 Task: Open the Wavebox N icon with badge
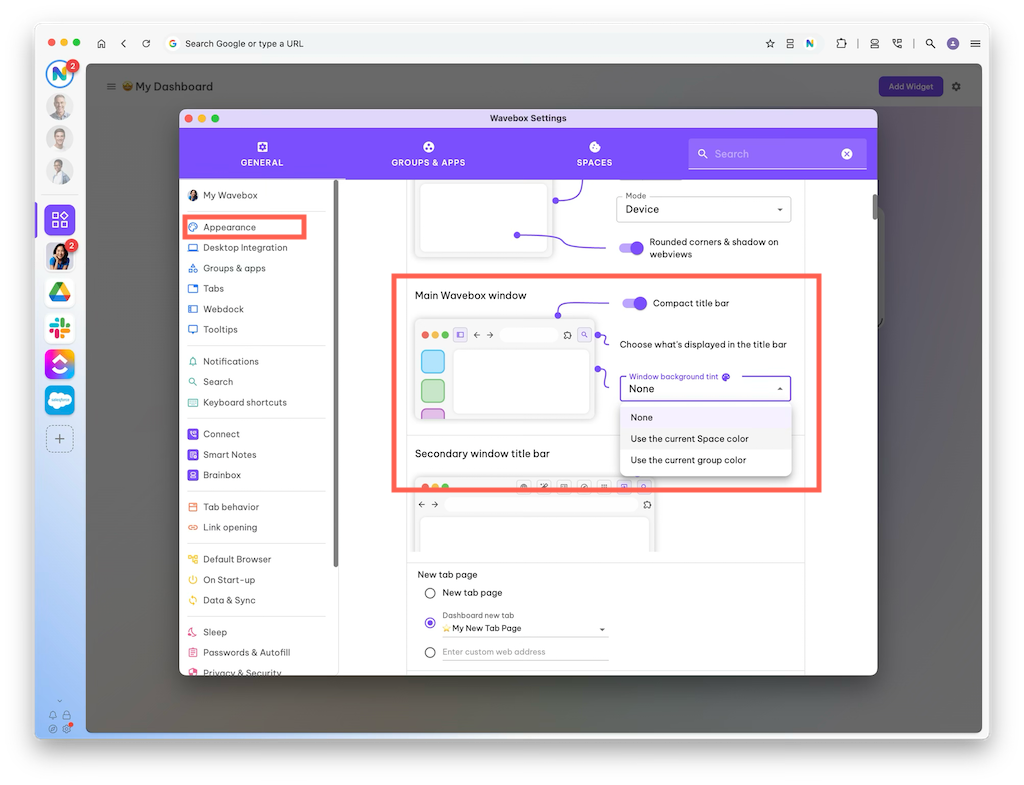(x=60, y=73)
